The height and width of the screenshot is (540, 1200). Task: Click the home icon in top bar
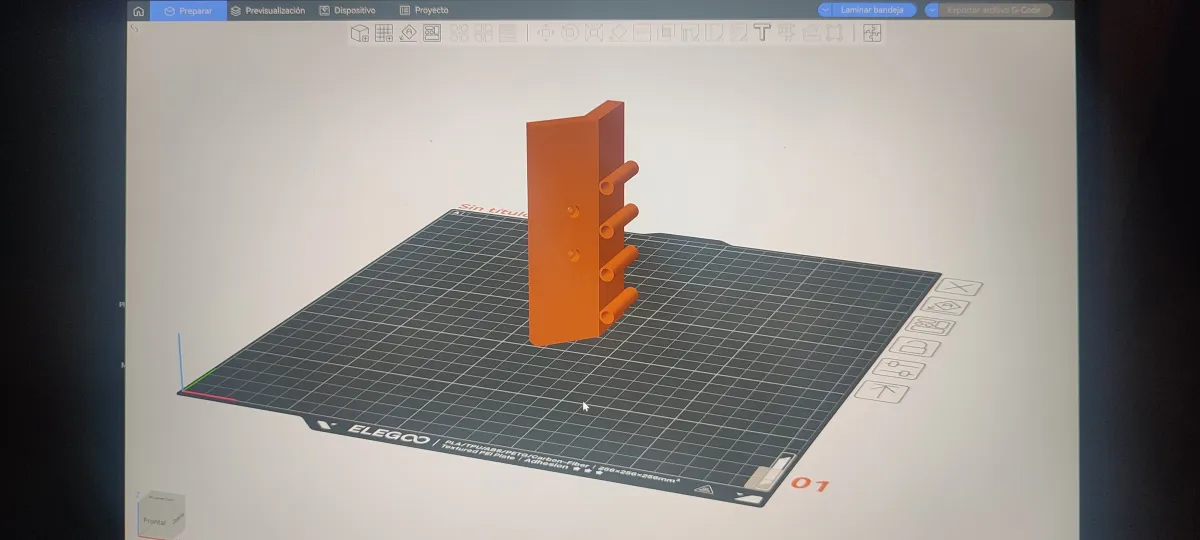coord(138,11)
